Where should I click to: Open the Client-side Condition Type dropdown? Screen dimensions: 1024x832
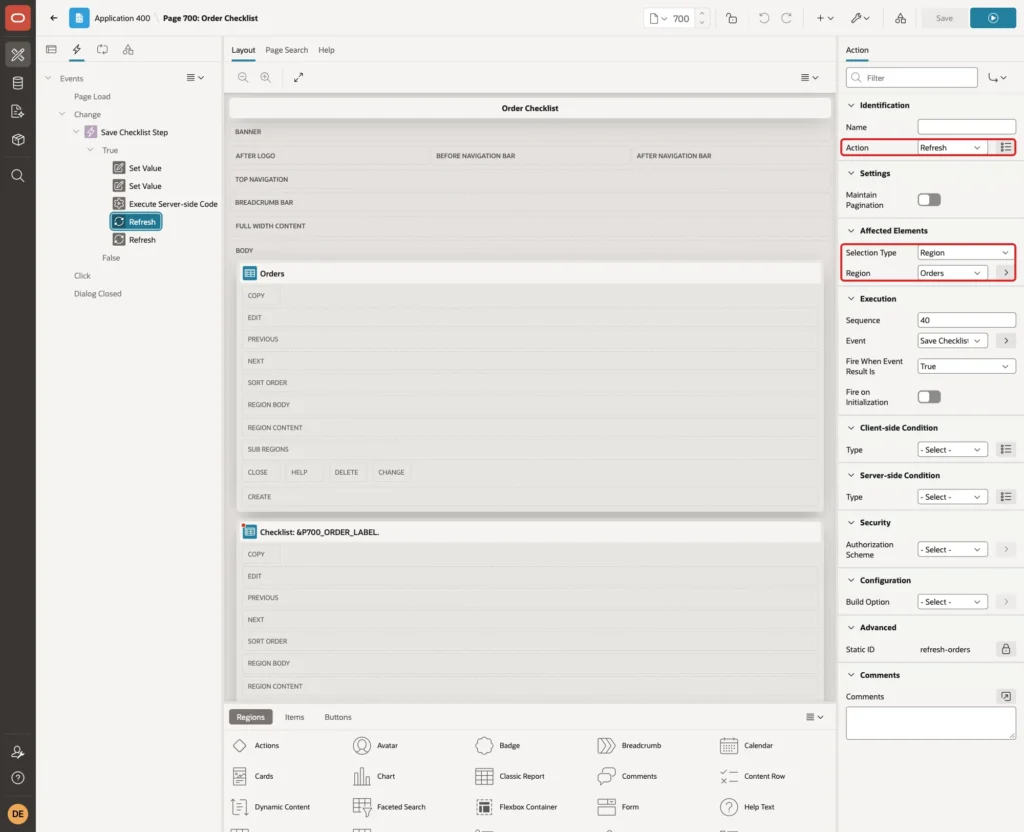(x=952, y=449)
